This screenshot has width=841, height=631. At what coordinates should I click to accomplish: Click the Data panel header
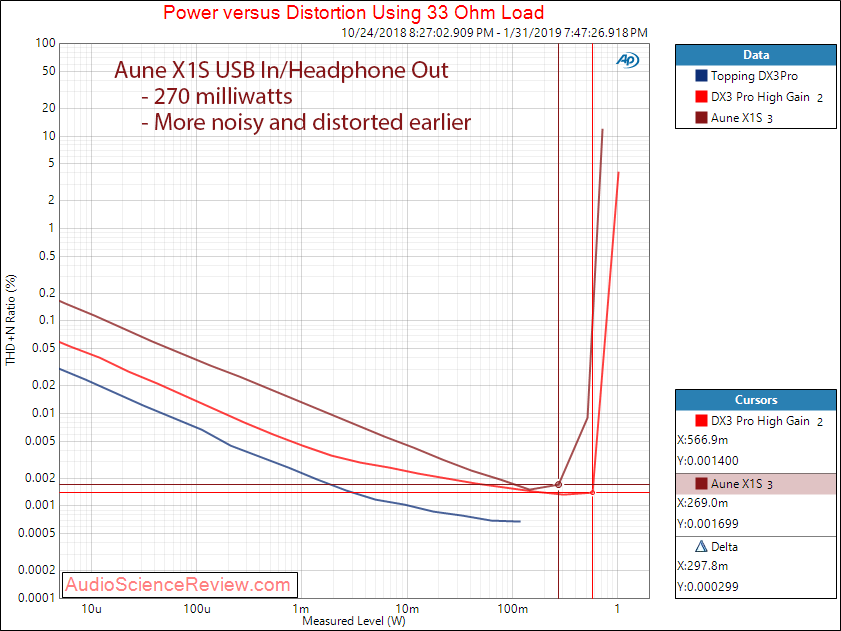pyautogui.click(x=756, y=55)
